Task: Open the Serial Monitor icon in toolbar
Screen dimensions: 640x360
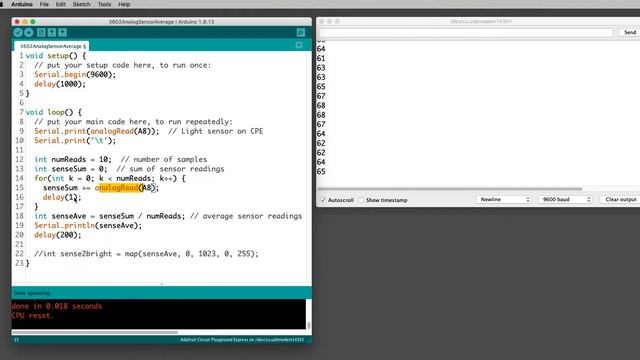Action: coord(301,33)
